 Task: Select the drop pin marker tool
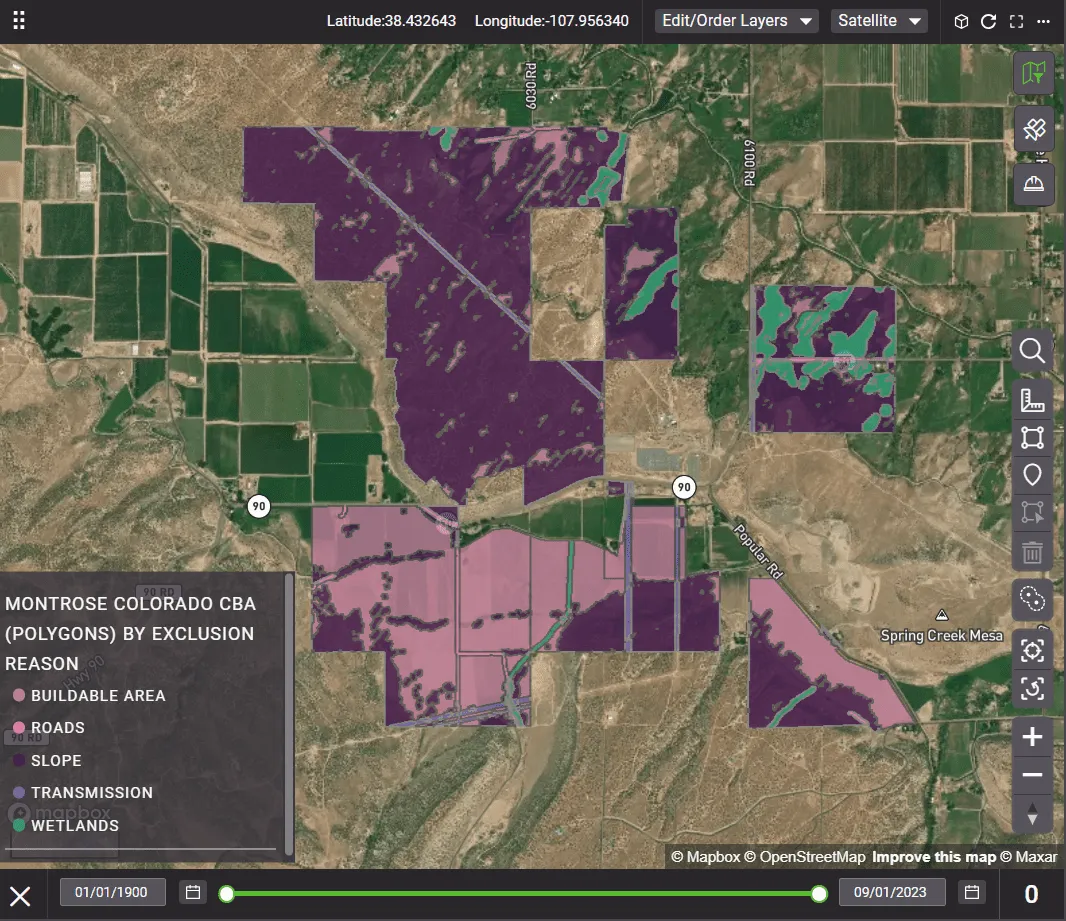click(x=1032, y=475)
